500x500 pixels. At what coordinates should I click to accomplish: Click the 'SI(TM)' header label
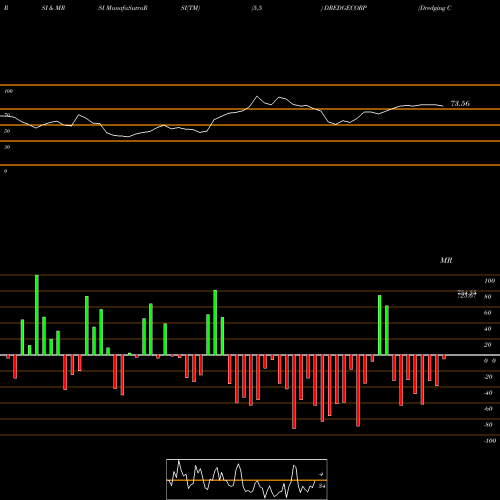(190, 8)
